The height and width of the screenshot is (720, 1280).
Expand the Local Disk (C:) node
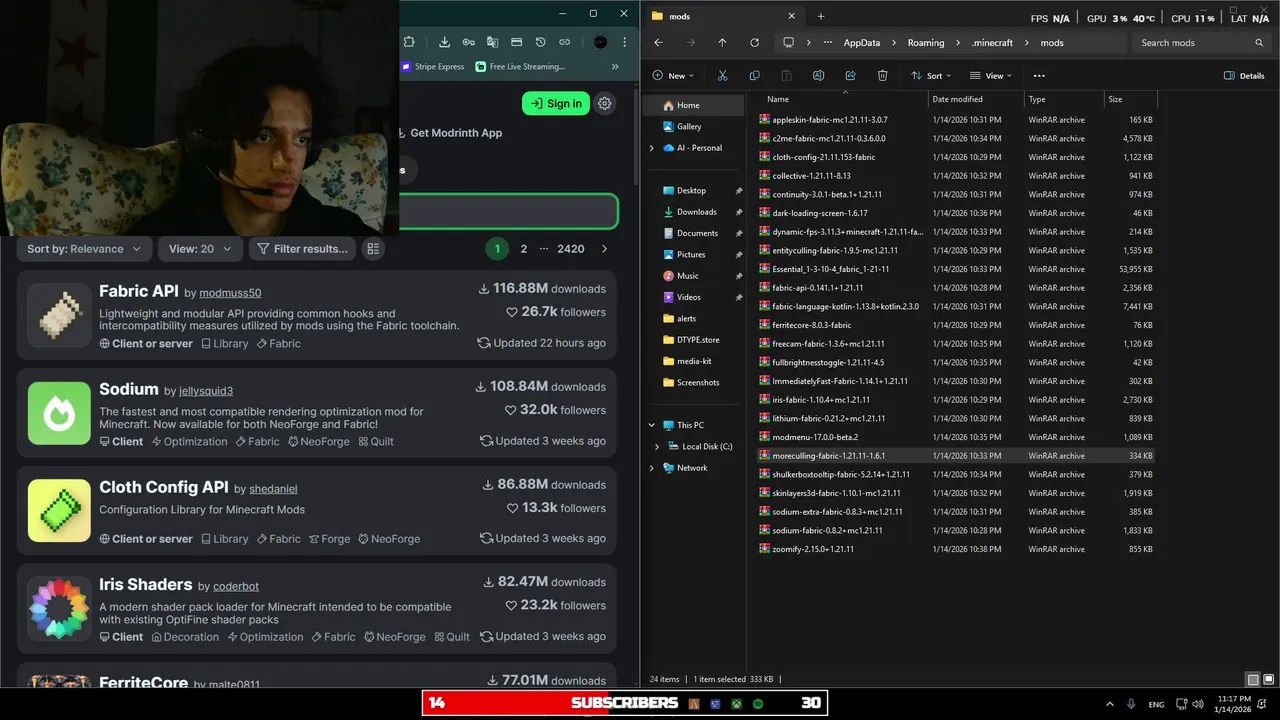pyautogui.click(x=657, y=447)
